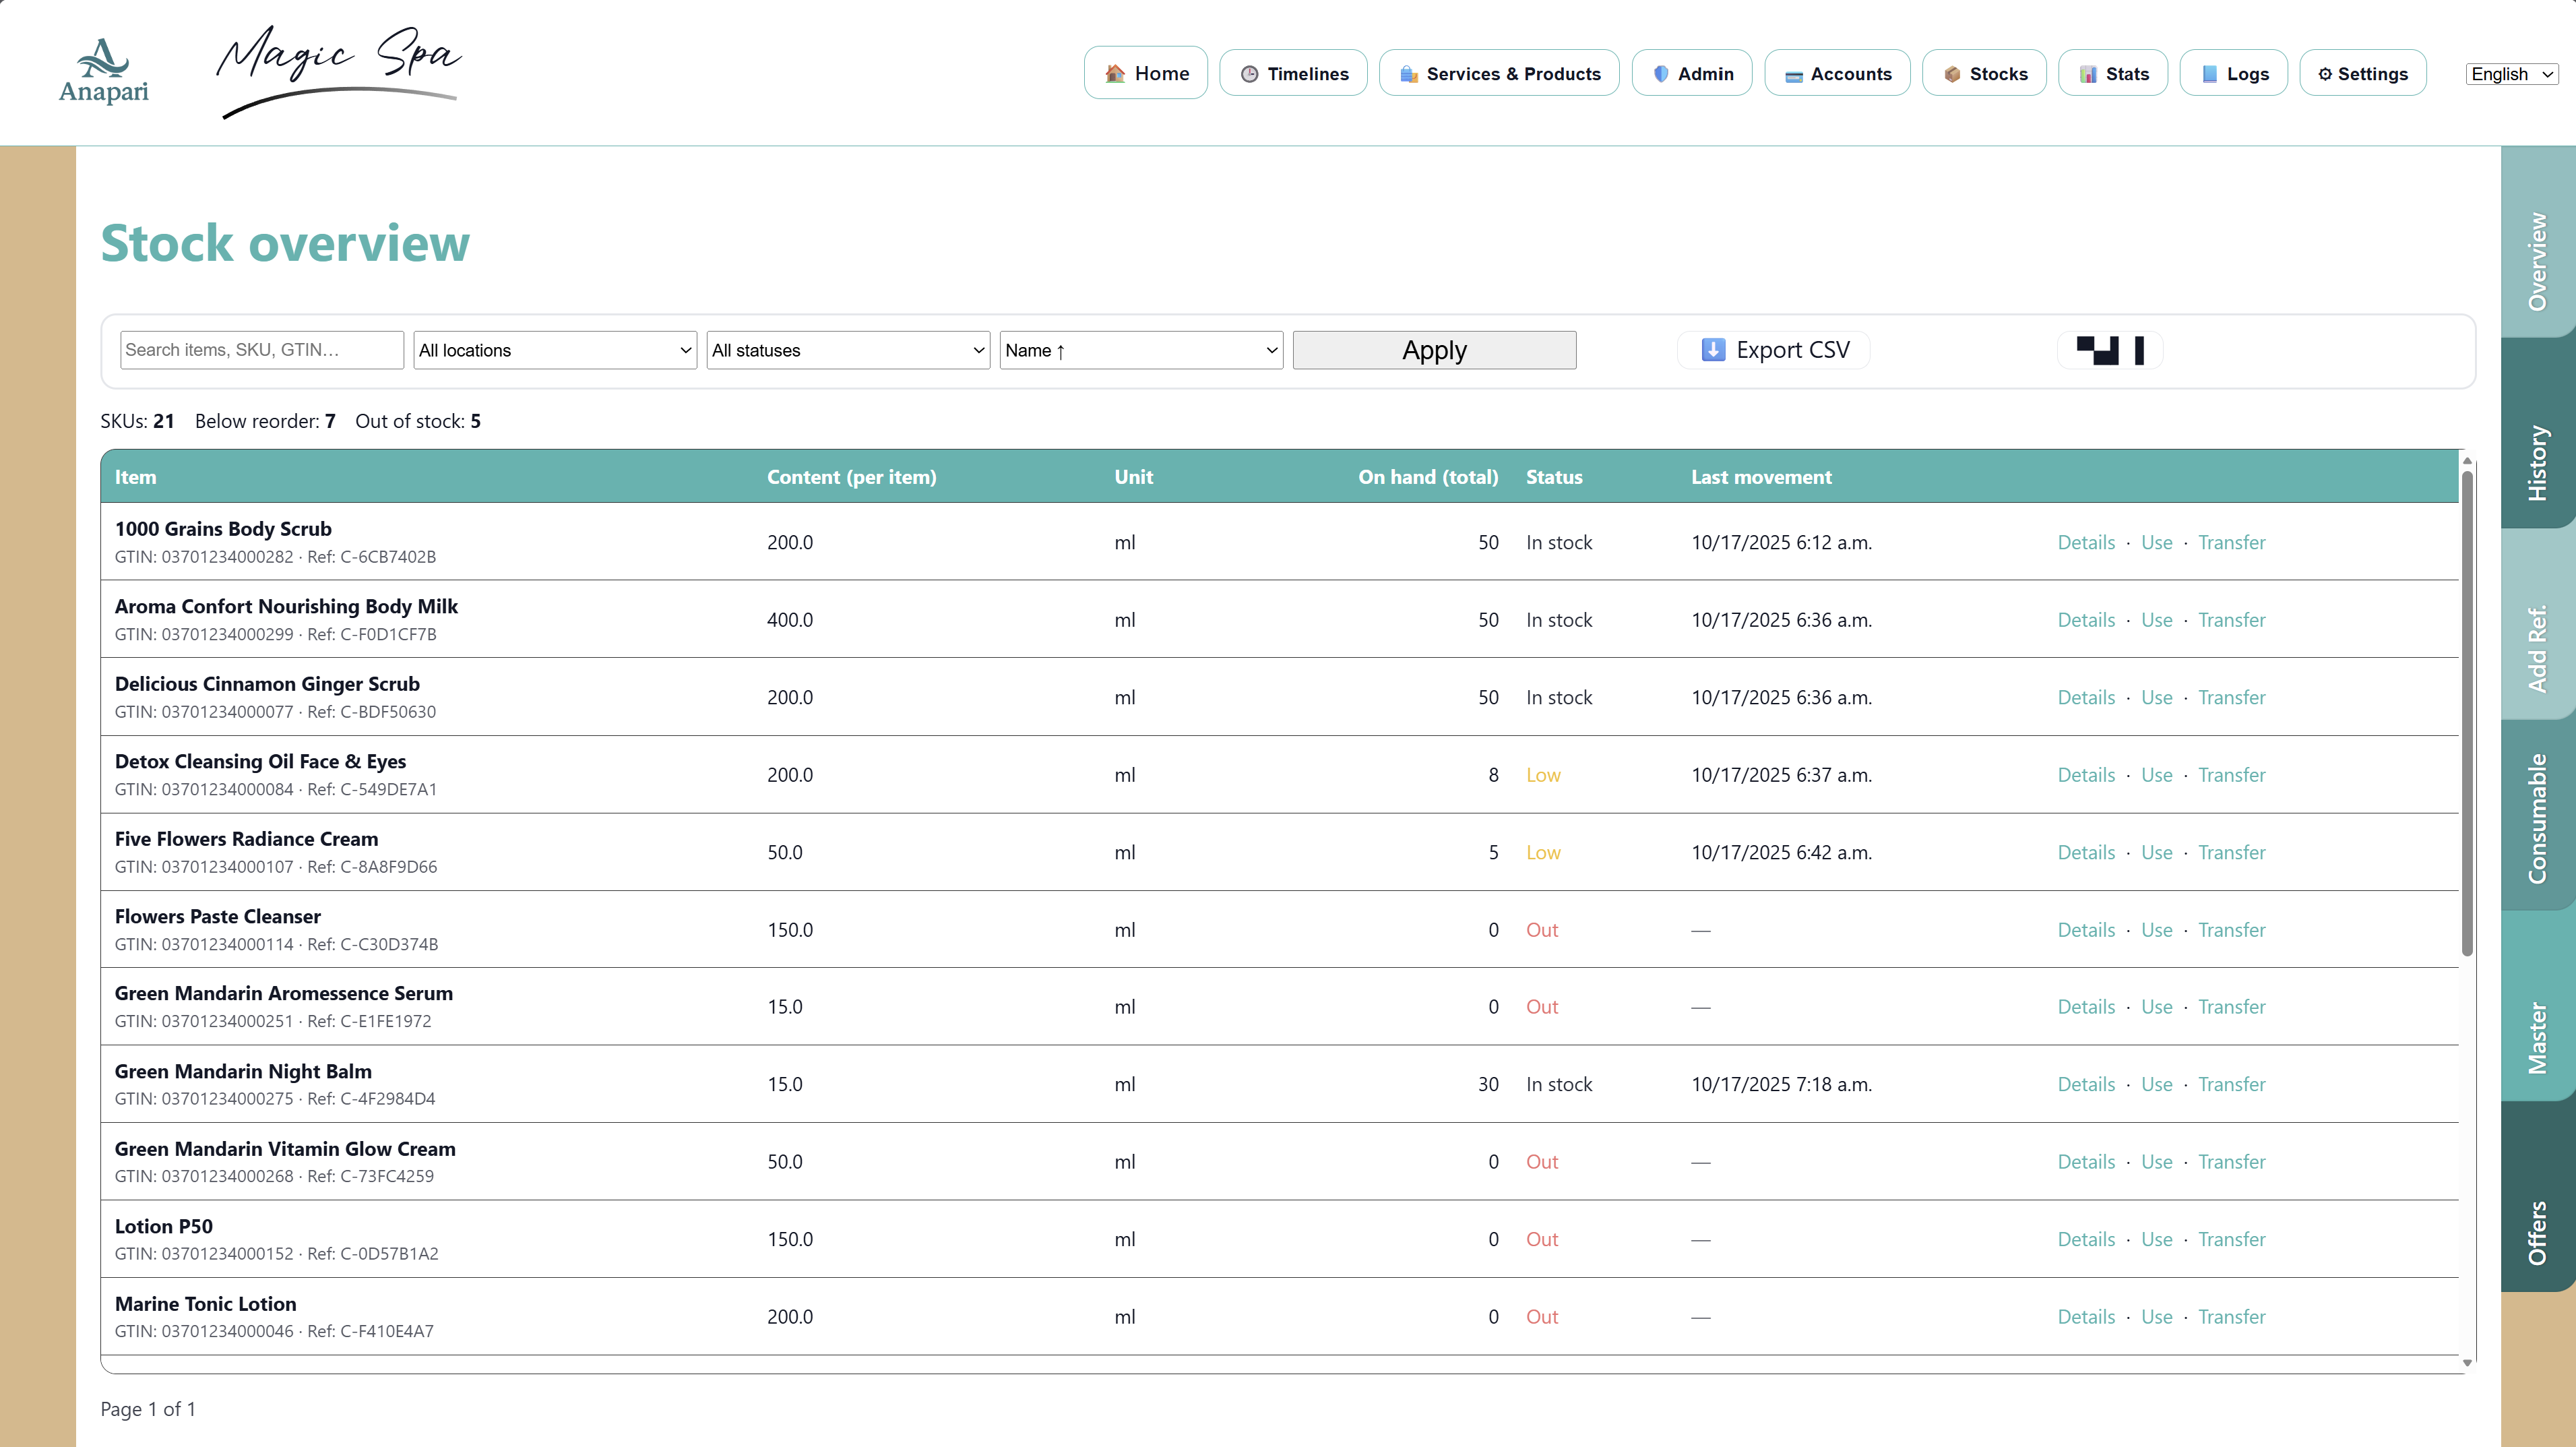Image resolution: width=2576 pixels, height=1447 pixels.
Task: Click the Export CSV download icon
Action: pyautogui.click(x=1713, y=350)
